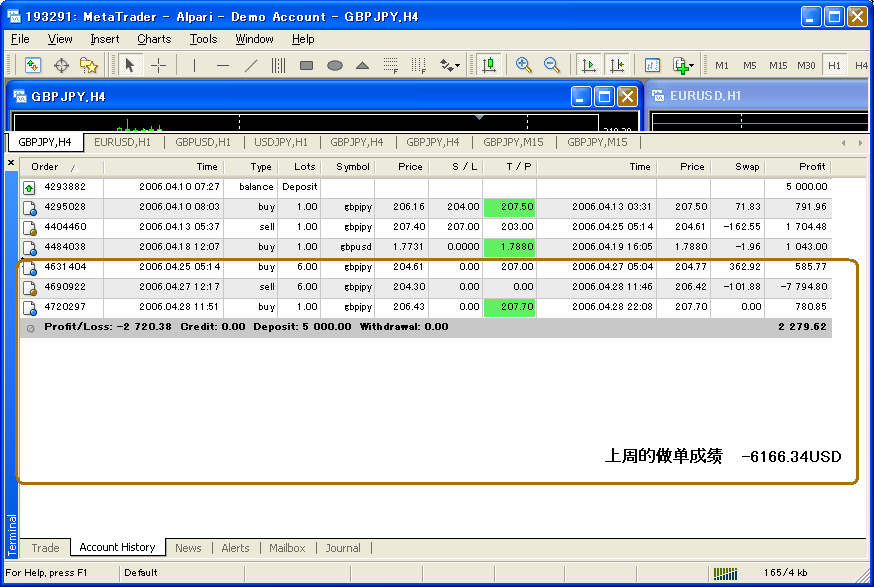Viewport: 874px width, 587px height.
Task: Switch to M1 timeframe
Action: pyautogui.click(x=722, y=65)
